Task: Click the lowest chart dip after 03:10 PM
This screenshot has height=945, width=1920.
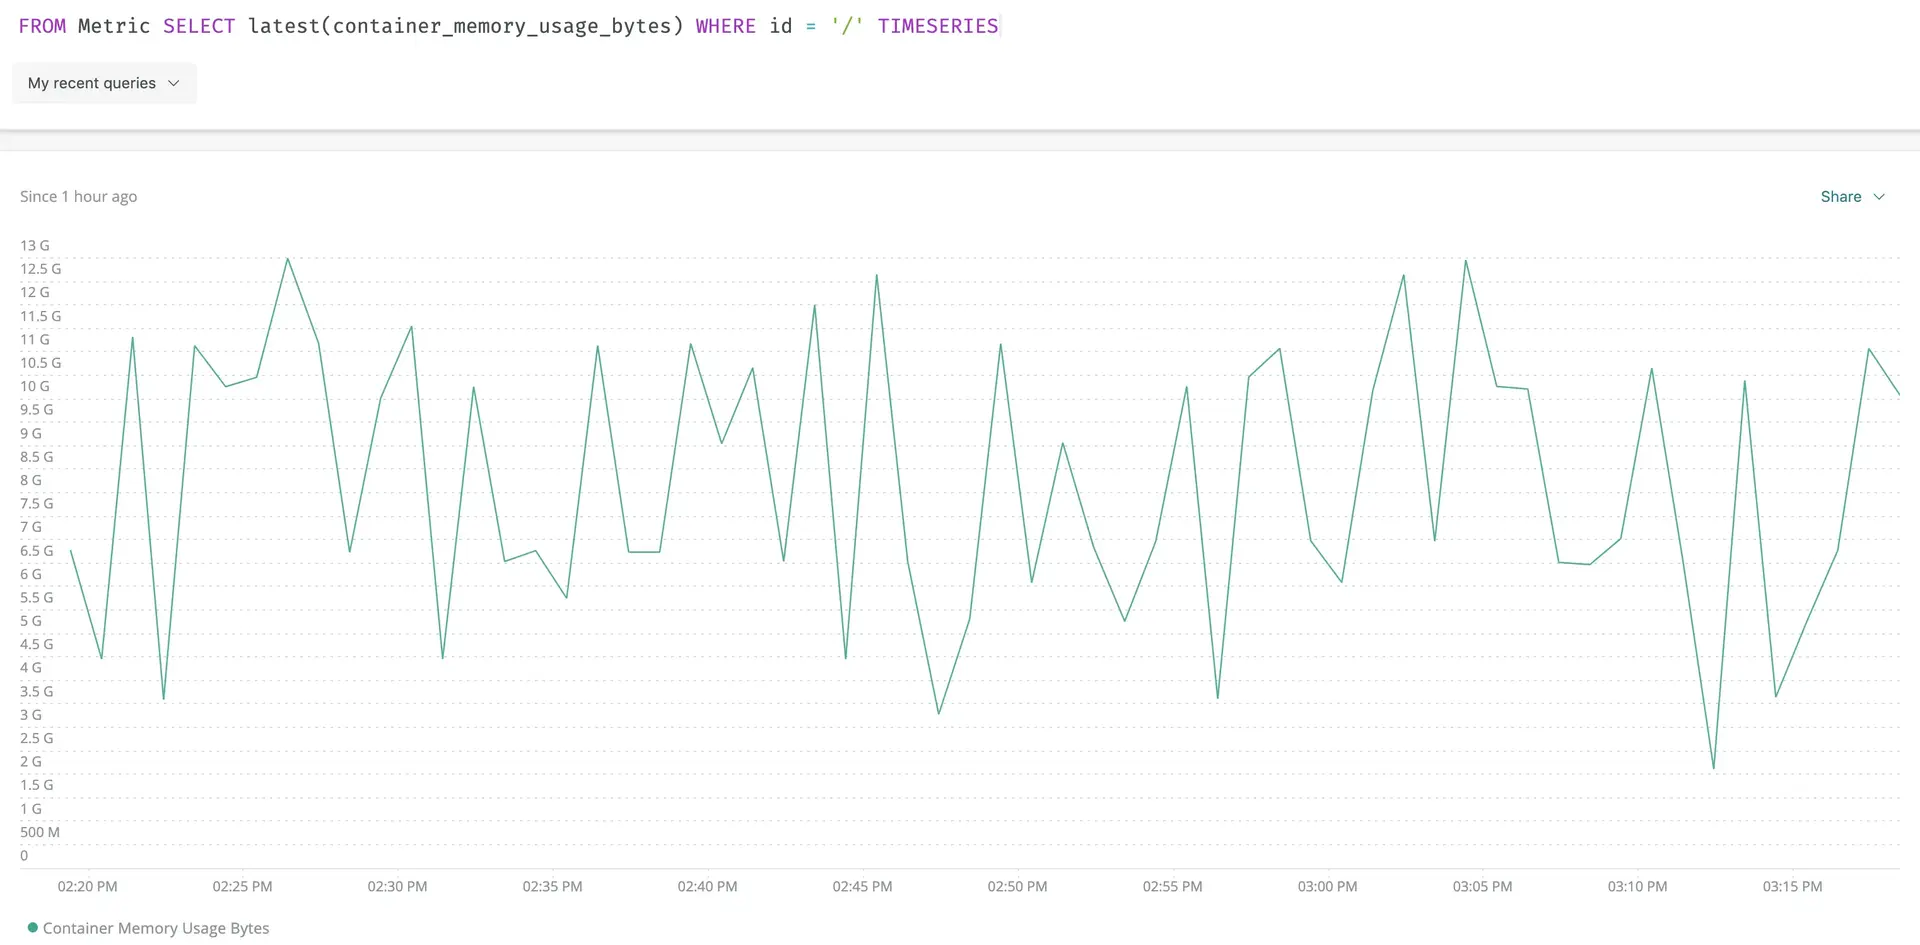Action: (x=1714, y=768)
